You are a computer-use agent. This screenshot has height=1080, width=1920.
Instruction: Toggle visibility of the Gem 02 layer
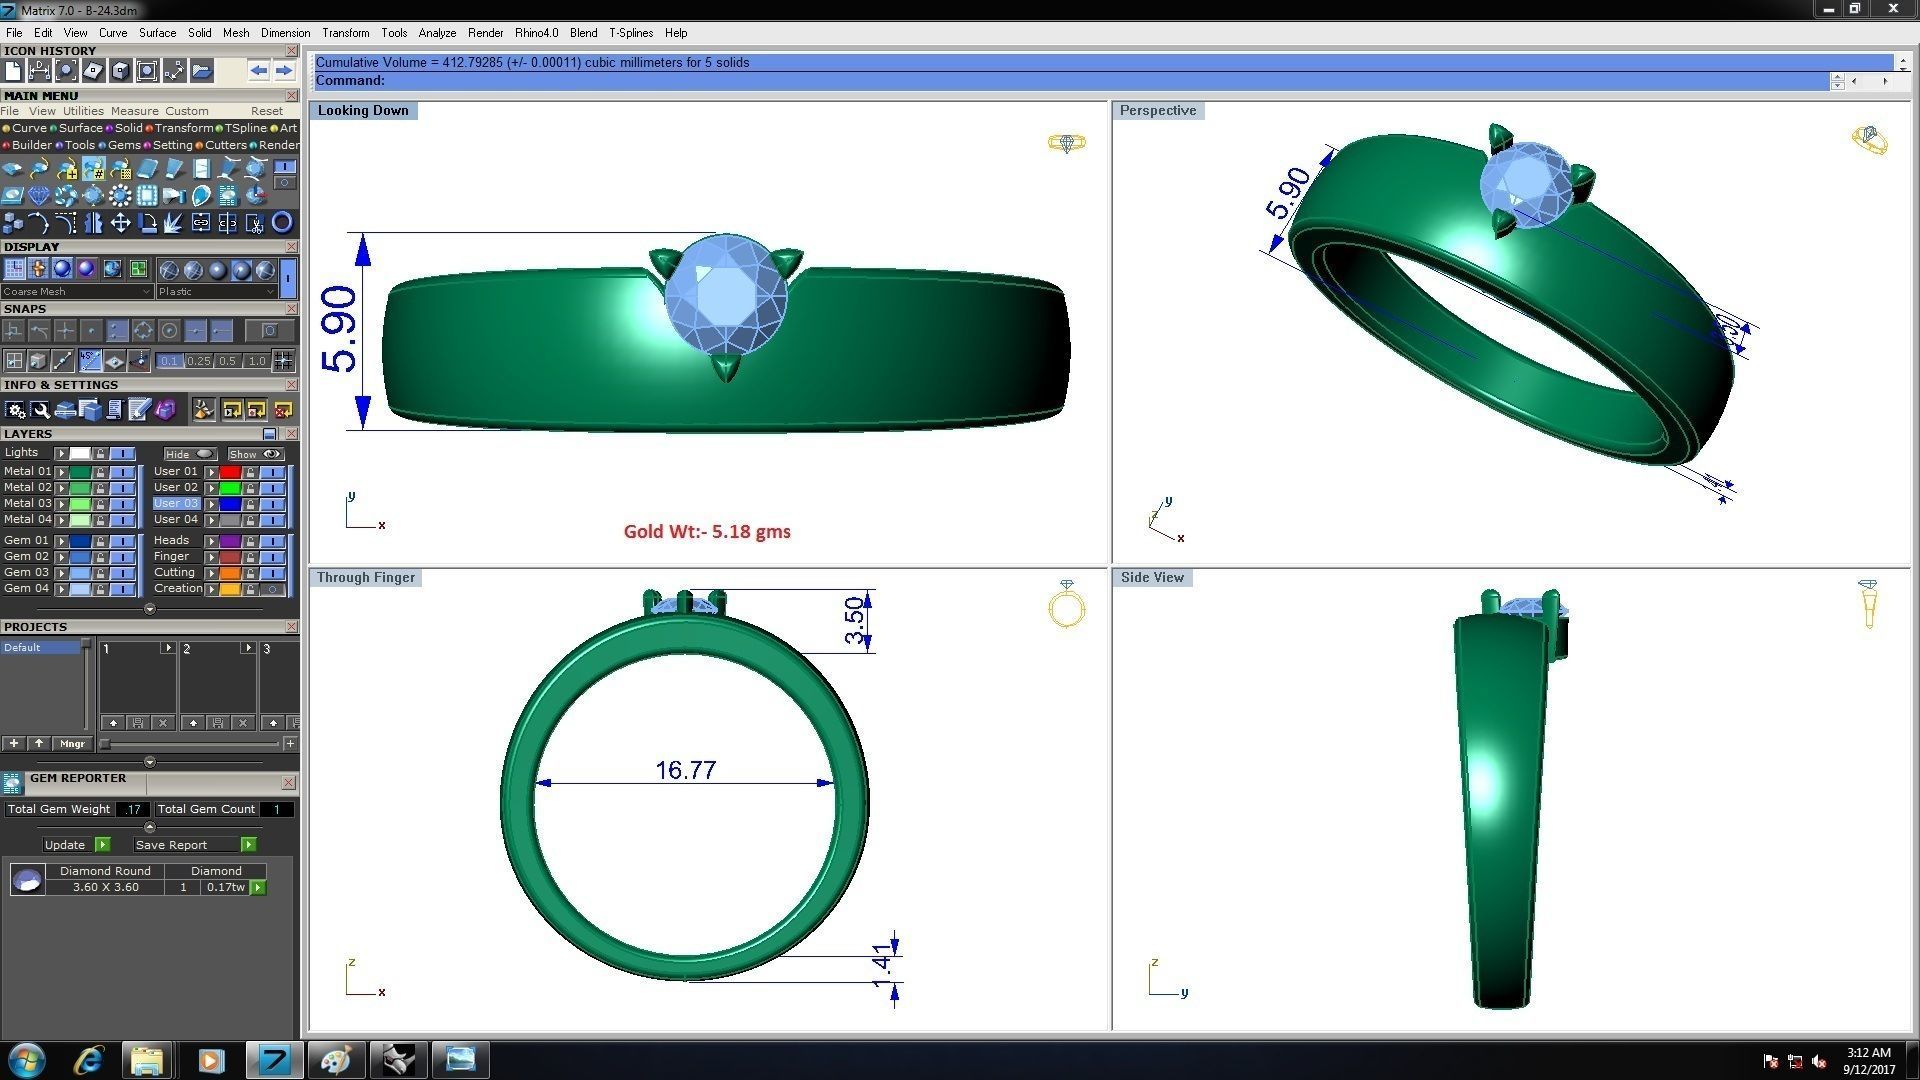click(122, 556)
